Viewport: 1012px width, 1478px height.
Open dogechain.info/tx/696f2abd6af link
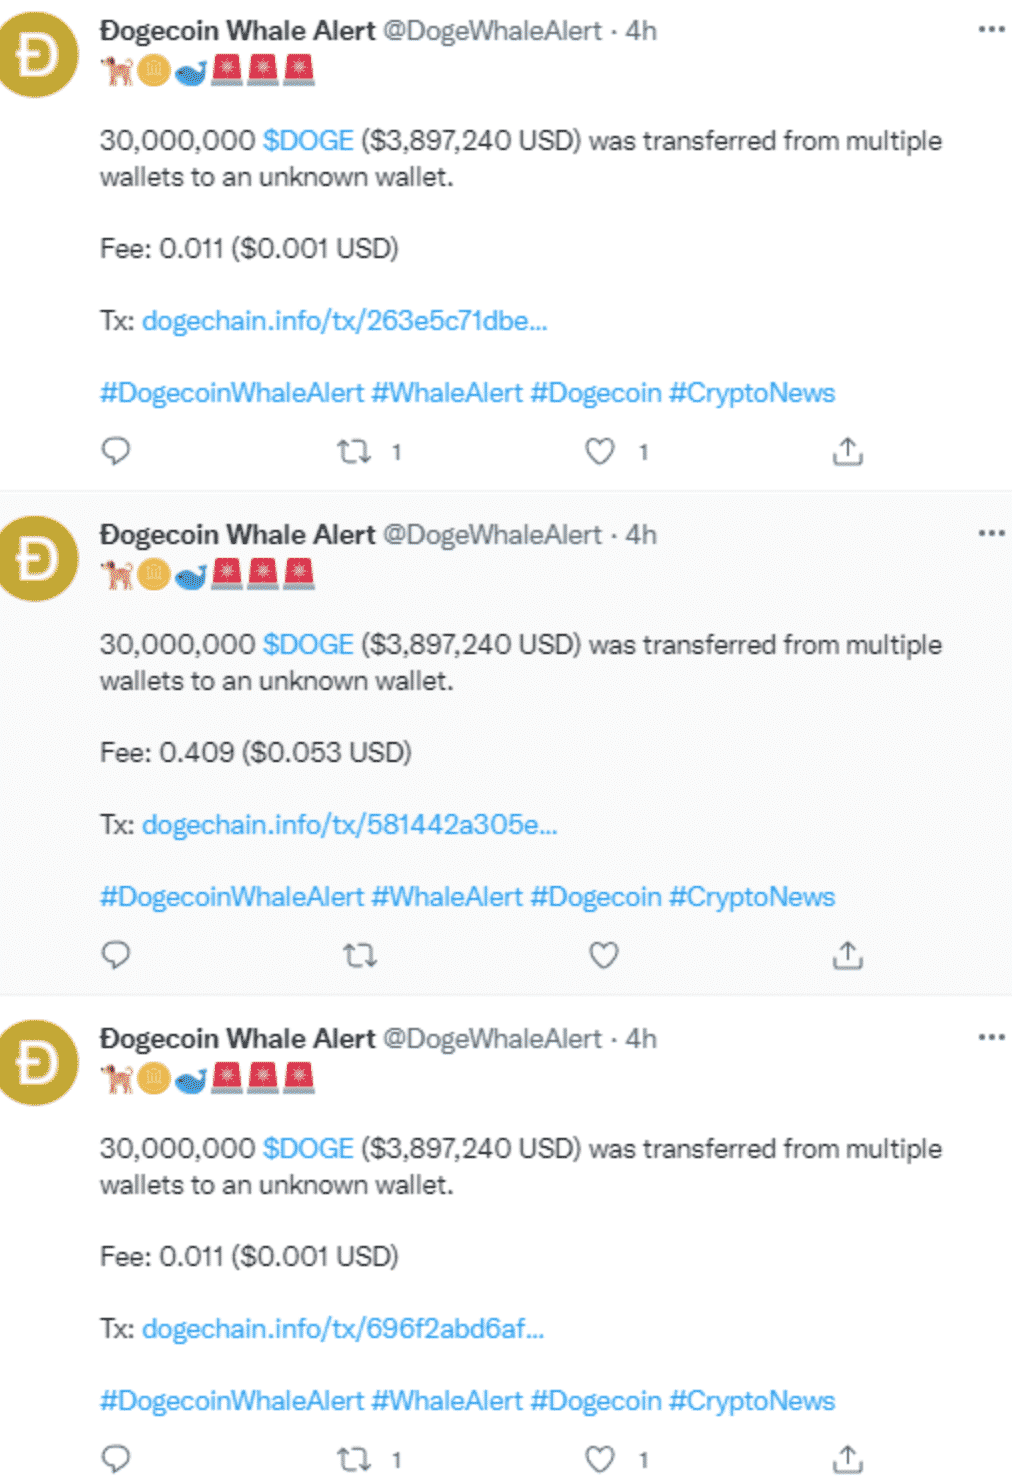(343, 1329)
